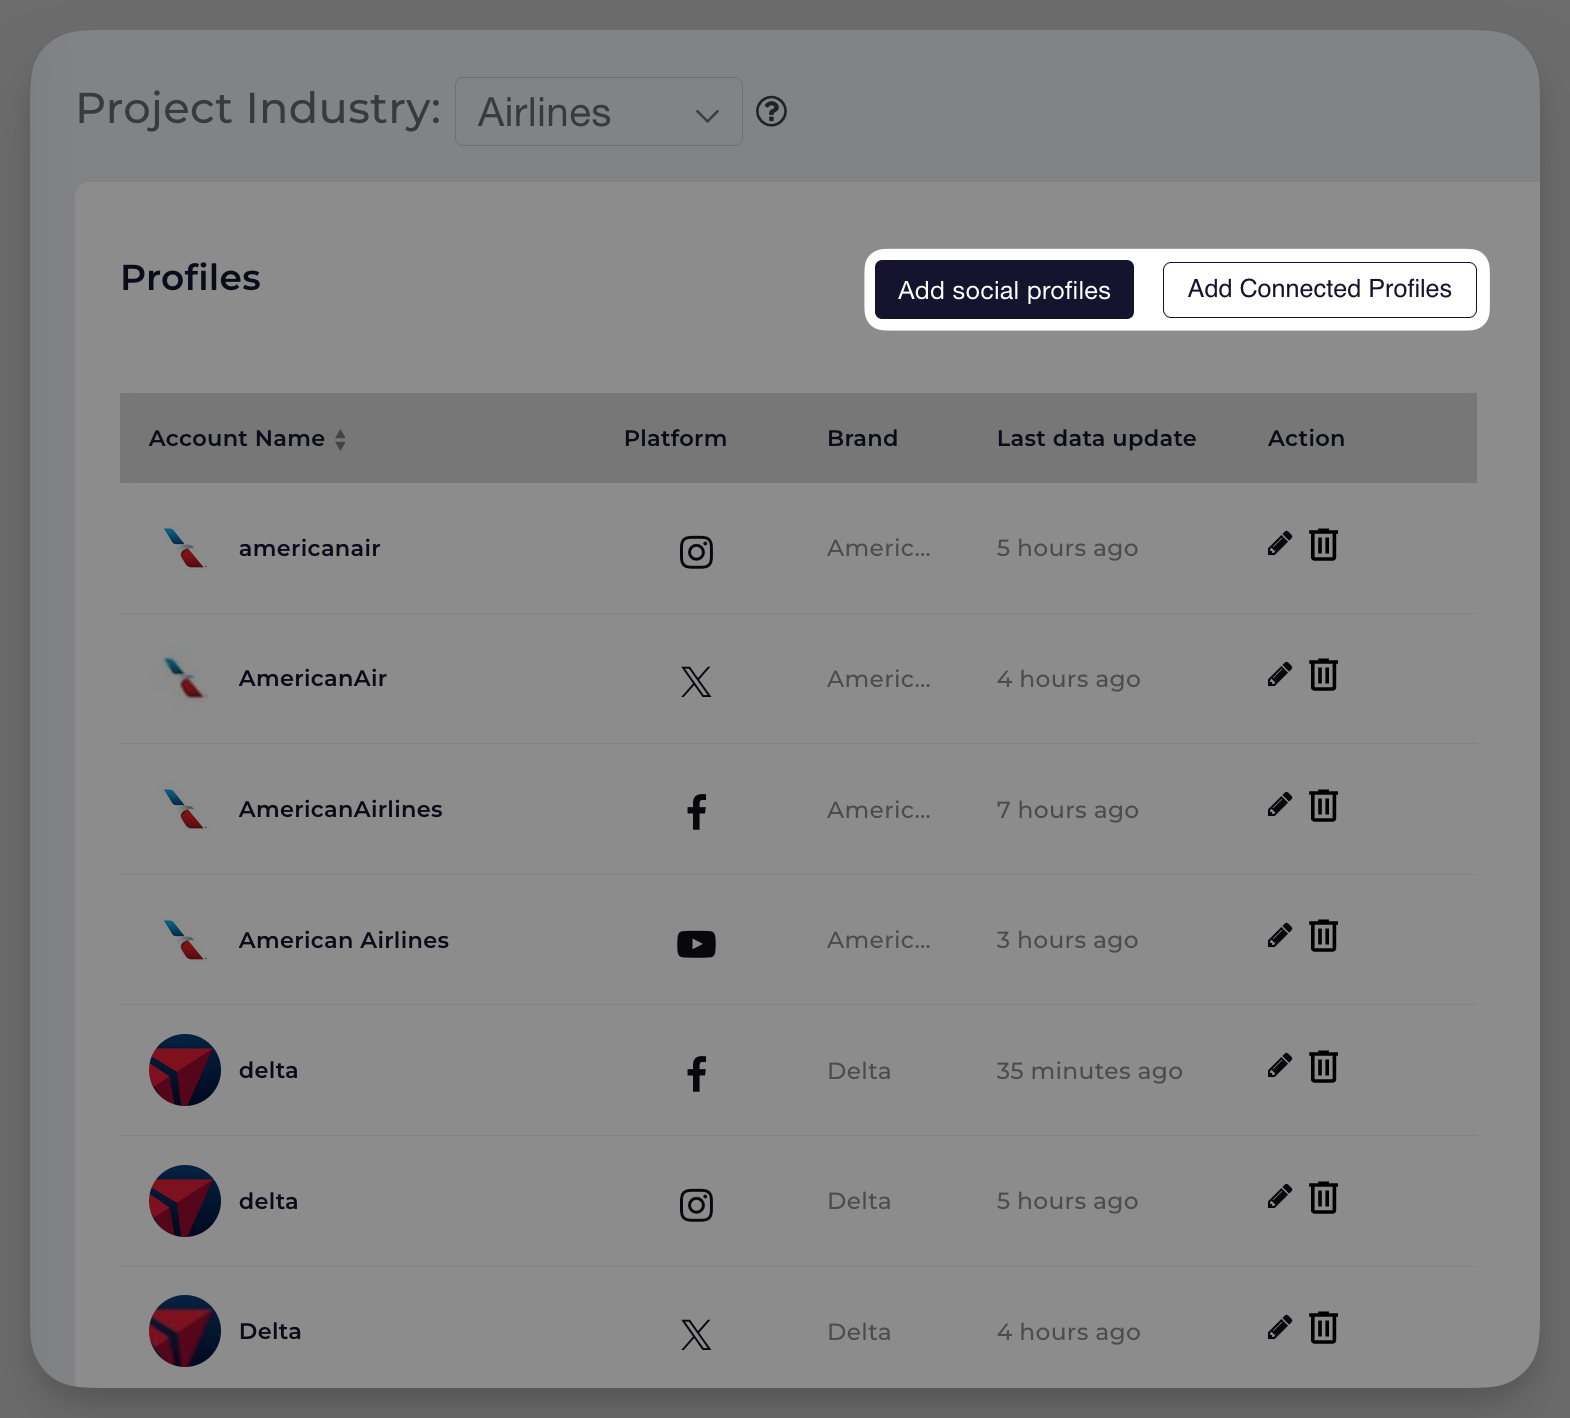The height and width of the screenshot is (1418, 1570).
Task: Sort by Account Name column arrows
Action: click(340, 439)
